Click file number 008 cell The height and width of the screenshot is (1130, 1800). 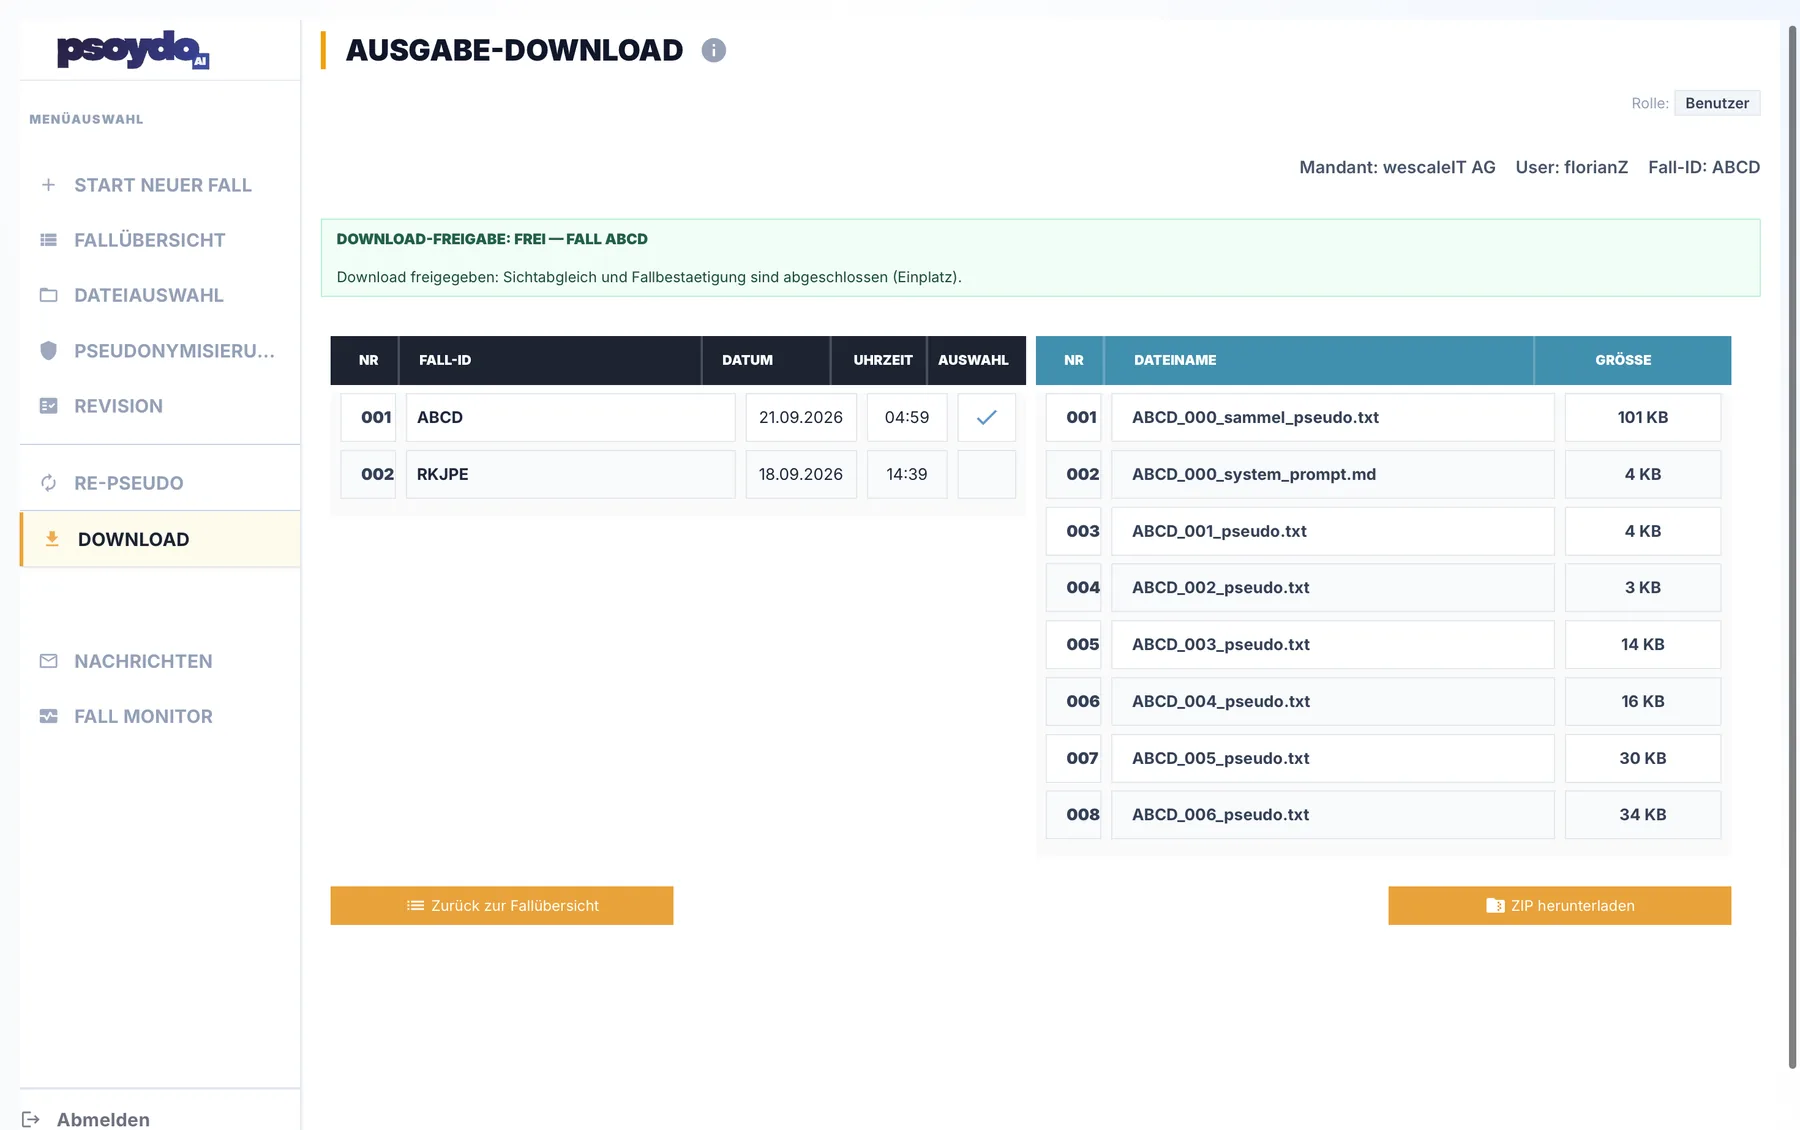(x=1073, y=814)
